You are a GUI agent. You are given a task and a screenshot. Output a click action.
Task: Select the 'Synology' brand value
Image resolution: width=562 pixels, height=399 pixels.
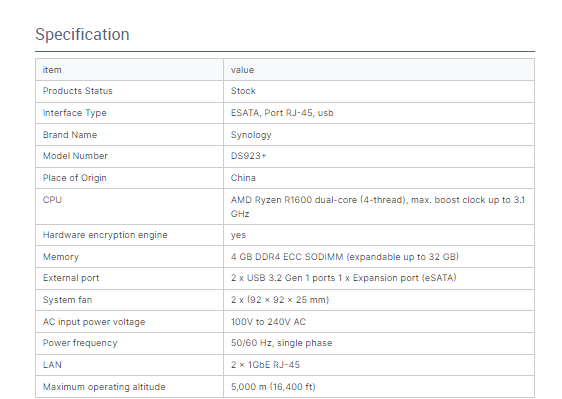251,135
